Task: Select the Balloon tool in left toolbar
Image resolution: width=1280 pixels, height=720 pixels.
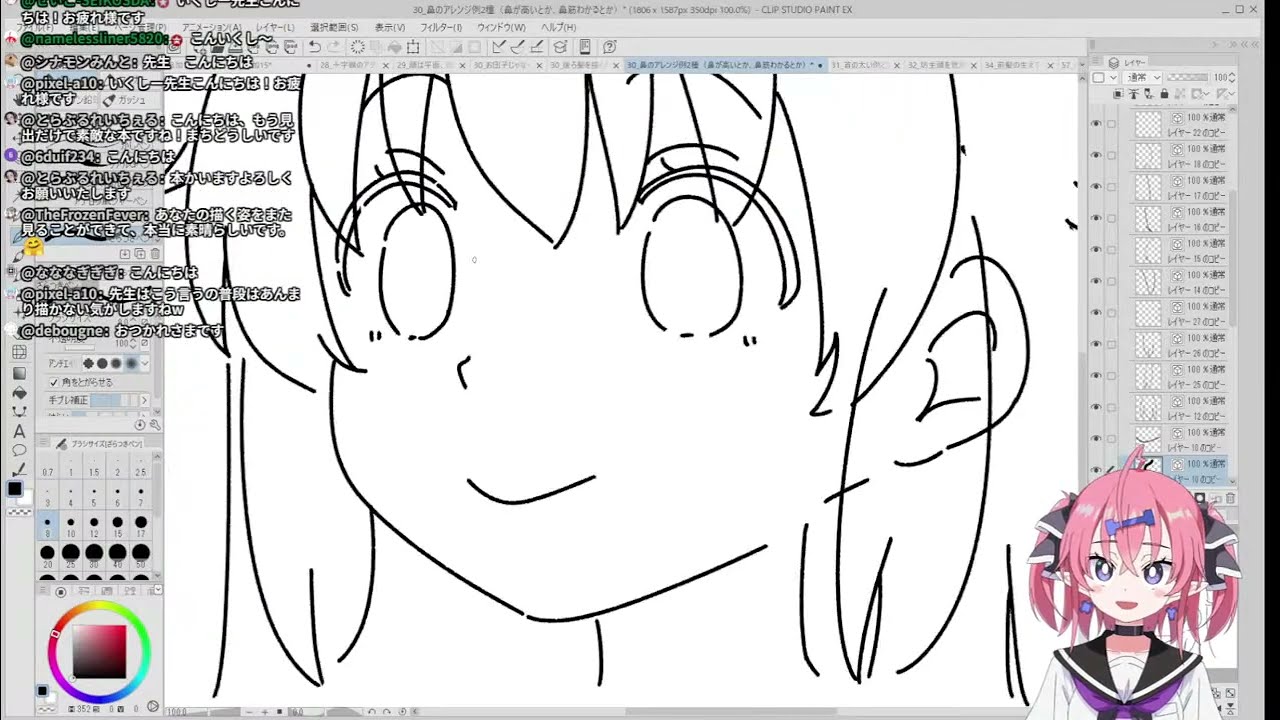Action: coord(19,450)
